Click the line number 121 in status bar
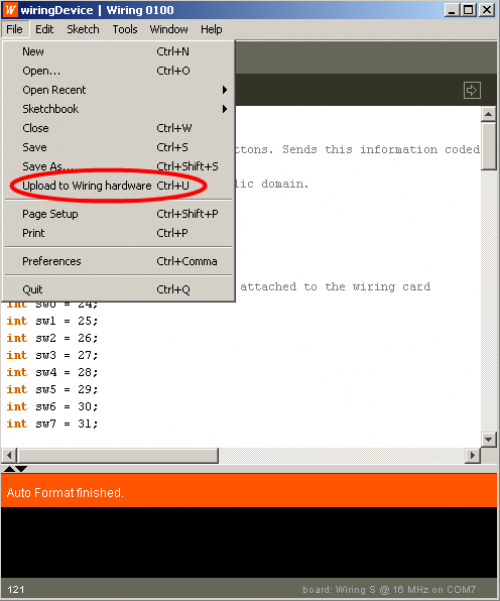The image size is (500, 601). pyautogui.click(x=16, y=590)
